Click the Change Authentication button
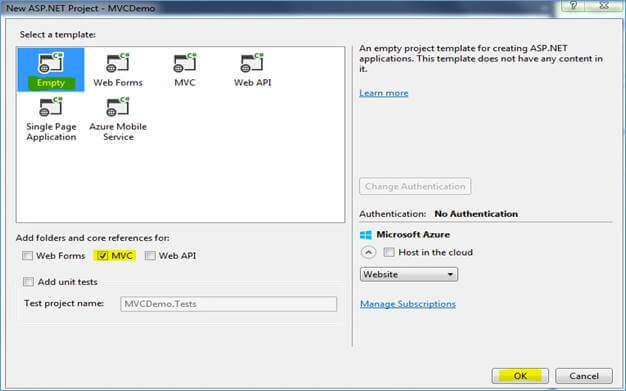Image resolution: width=626 pixels, height=391 pixels. pos(415,187)
